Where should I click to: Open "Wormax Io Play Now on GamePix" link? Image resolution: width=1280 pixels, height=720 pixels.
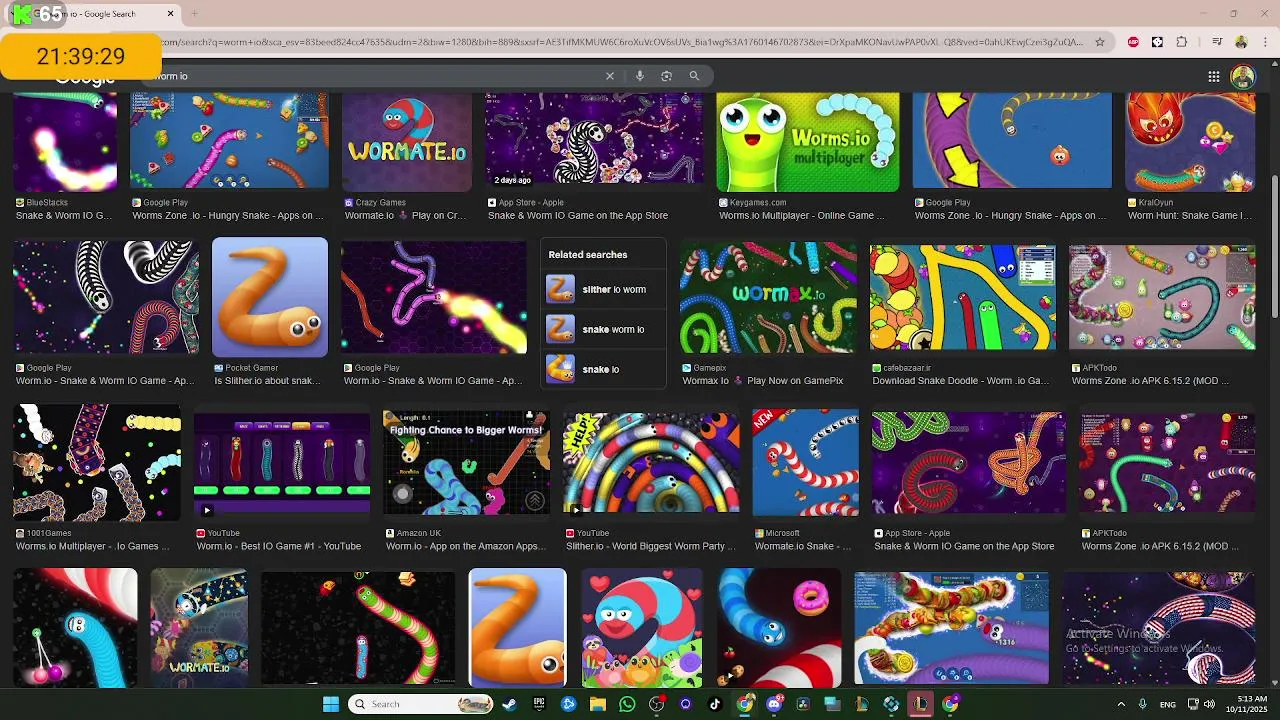[x=763, y=381]
